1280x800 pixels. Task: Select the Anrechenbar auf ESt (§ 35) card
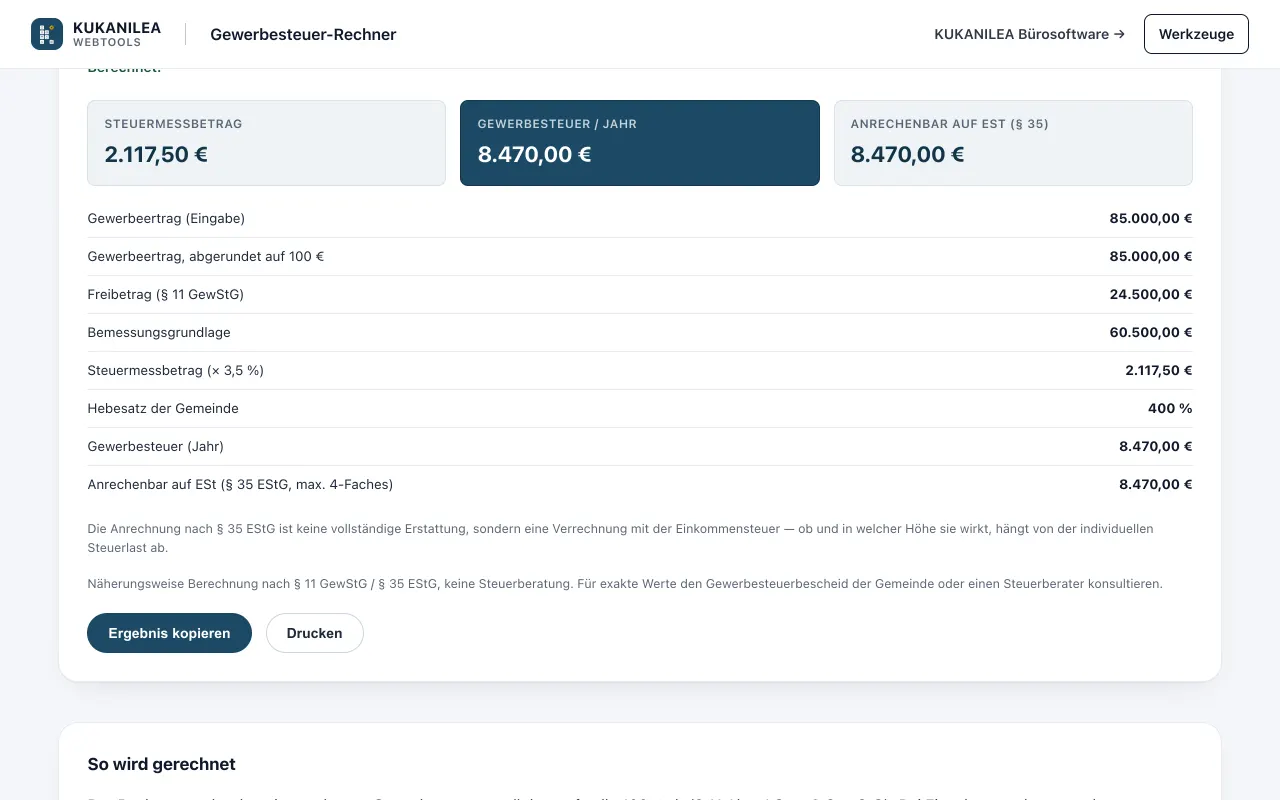tap(1013, 143)
